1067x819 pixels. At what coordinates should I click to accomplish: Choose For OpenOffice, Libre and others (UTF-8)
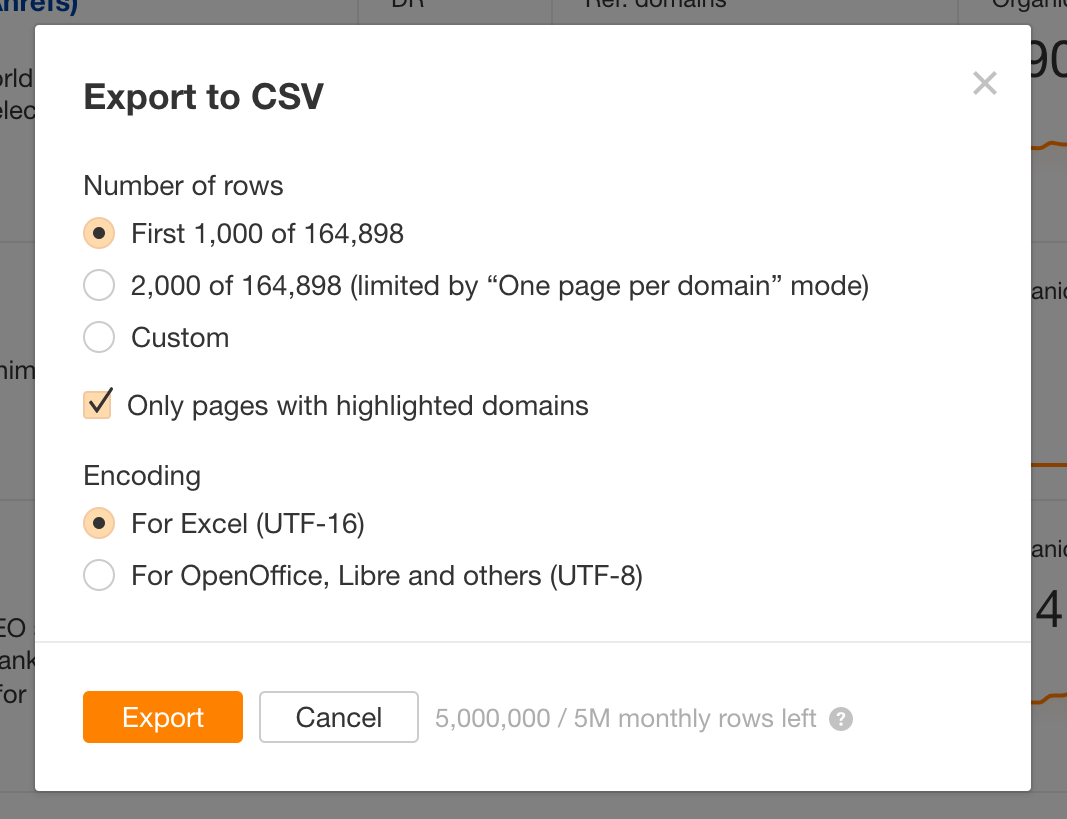99,576
